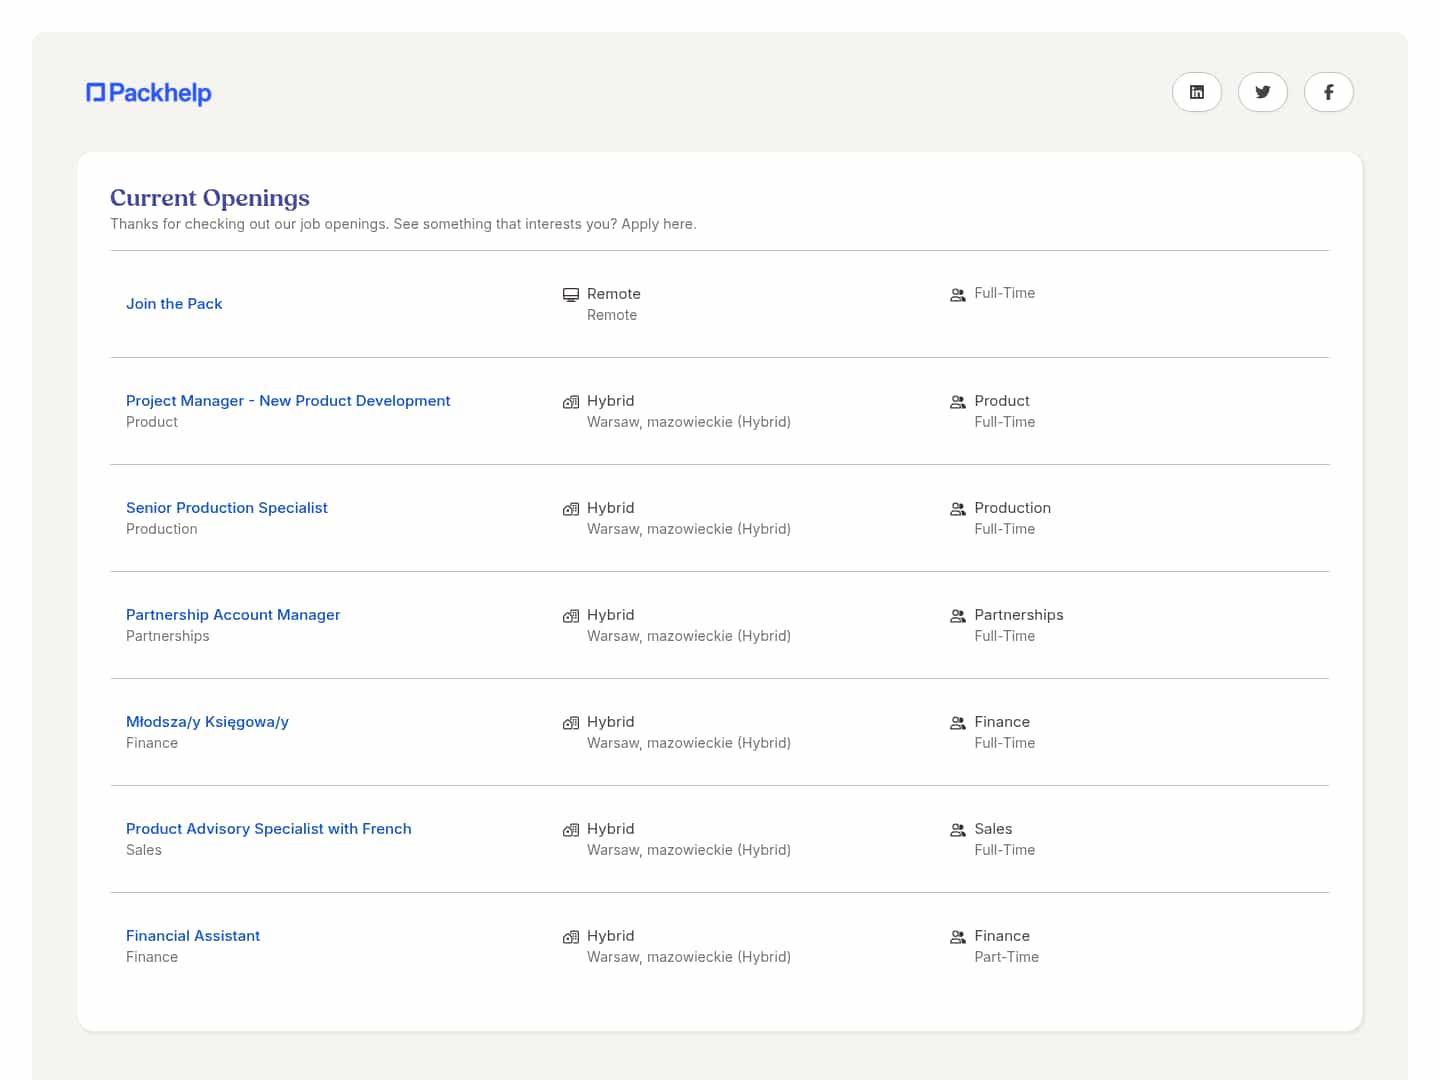1440x1080 pixels.
Task: Click the hybrid building icon for Project Manager
Action: (571, 402)
